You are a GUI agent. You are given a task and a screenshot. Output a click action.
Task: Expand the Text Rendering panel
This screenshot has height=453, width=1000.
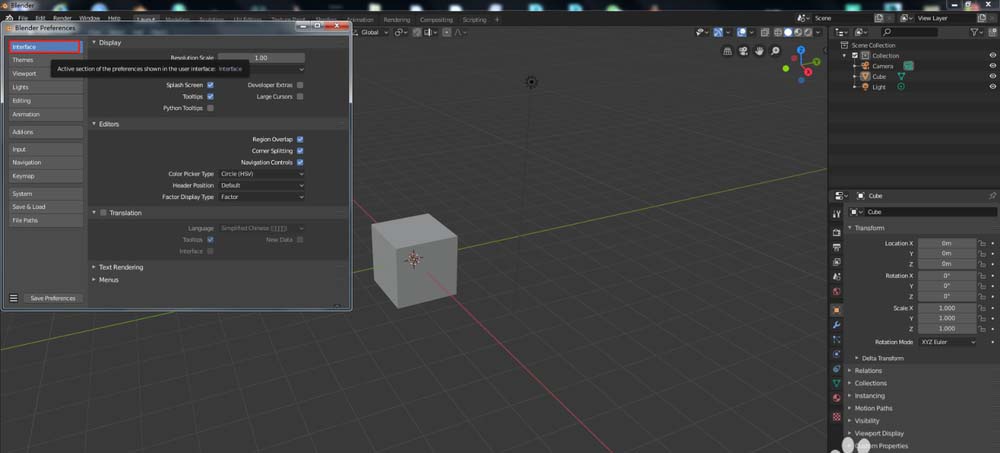pos(121,267)
